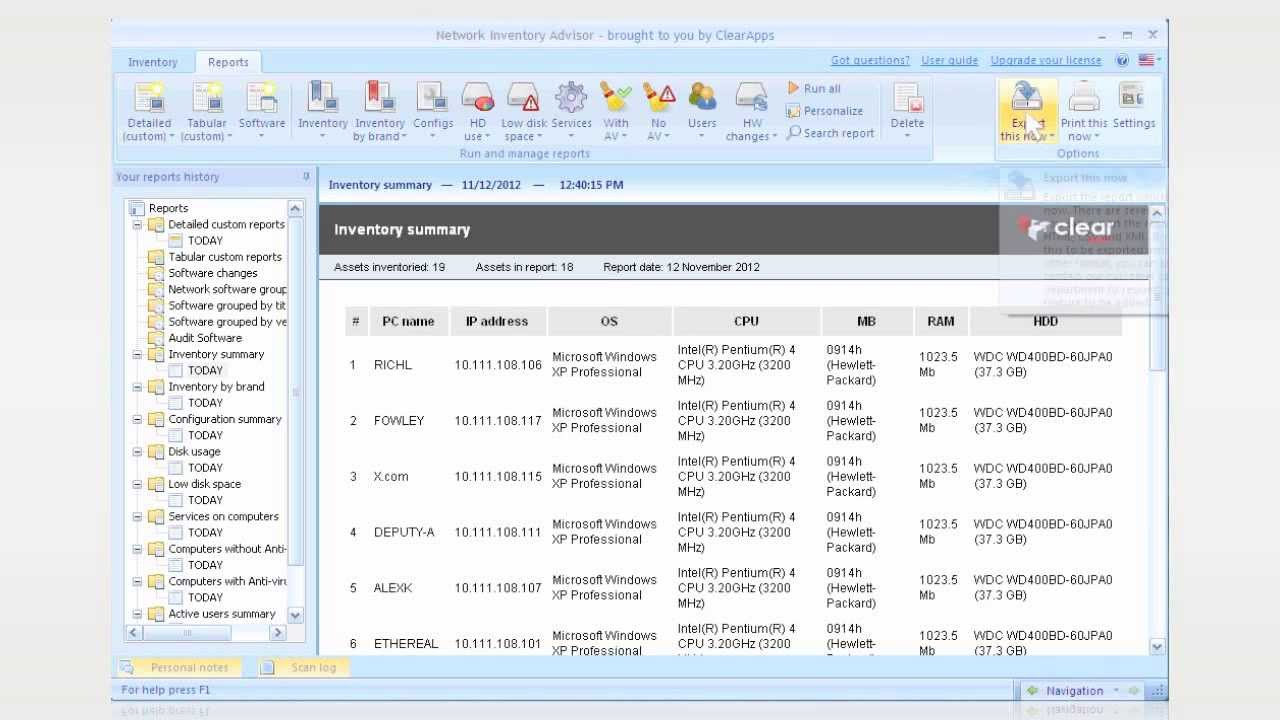Open the Services report icon

571,98
